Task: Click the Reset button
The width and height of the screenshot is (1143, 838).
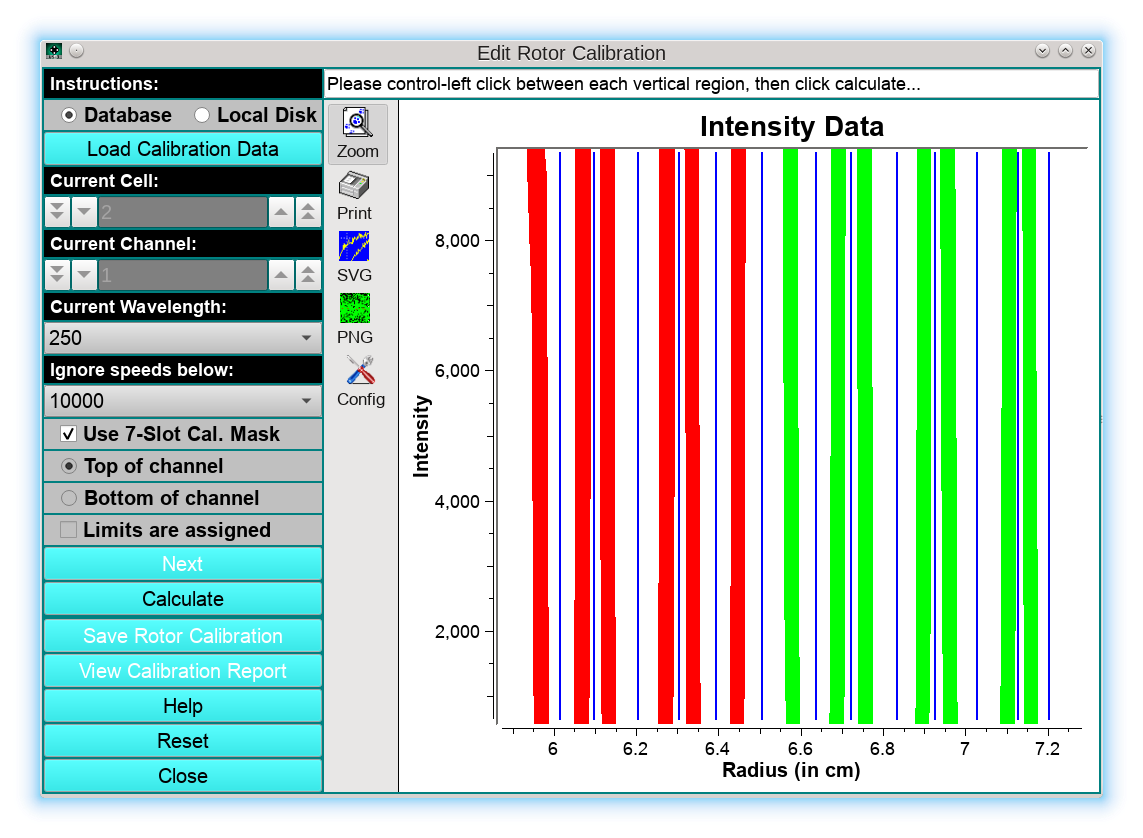Action: click(182, 741)
